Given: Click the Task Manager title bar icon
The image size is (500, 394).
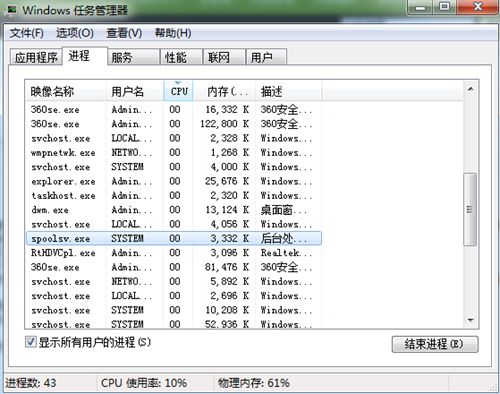Looking at the screenshot, I should [x=12, y=9].
